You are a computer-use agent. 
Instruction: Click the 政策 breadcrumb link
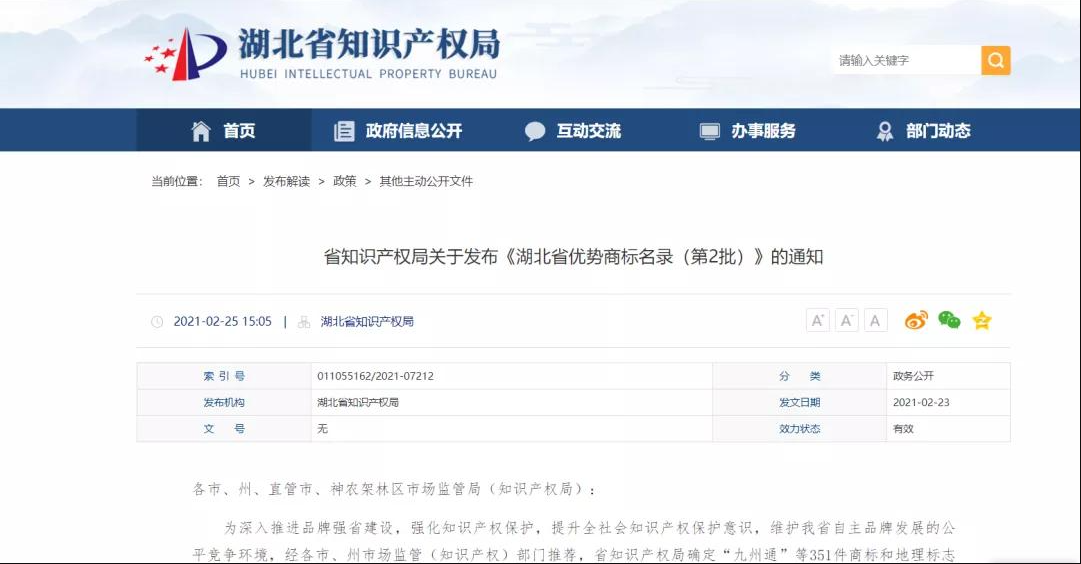pyautogui.click(x=344, y=182)
